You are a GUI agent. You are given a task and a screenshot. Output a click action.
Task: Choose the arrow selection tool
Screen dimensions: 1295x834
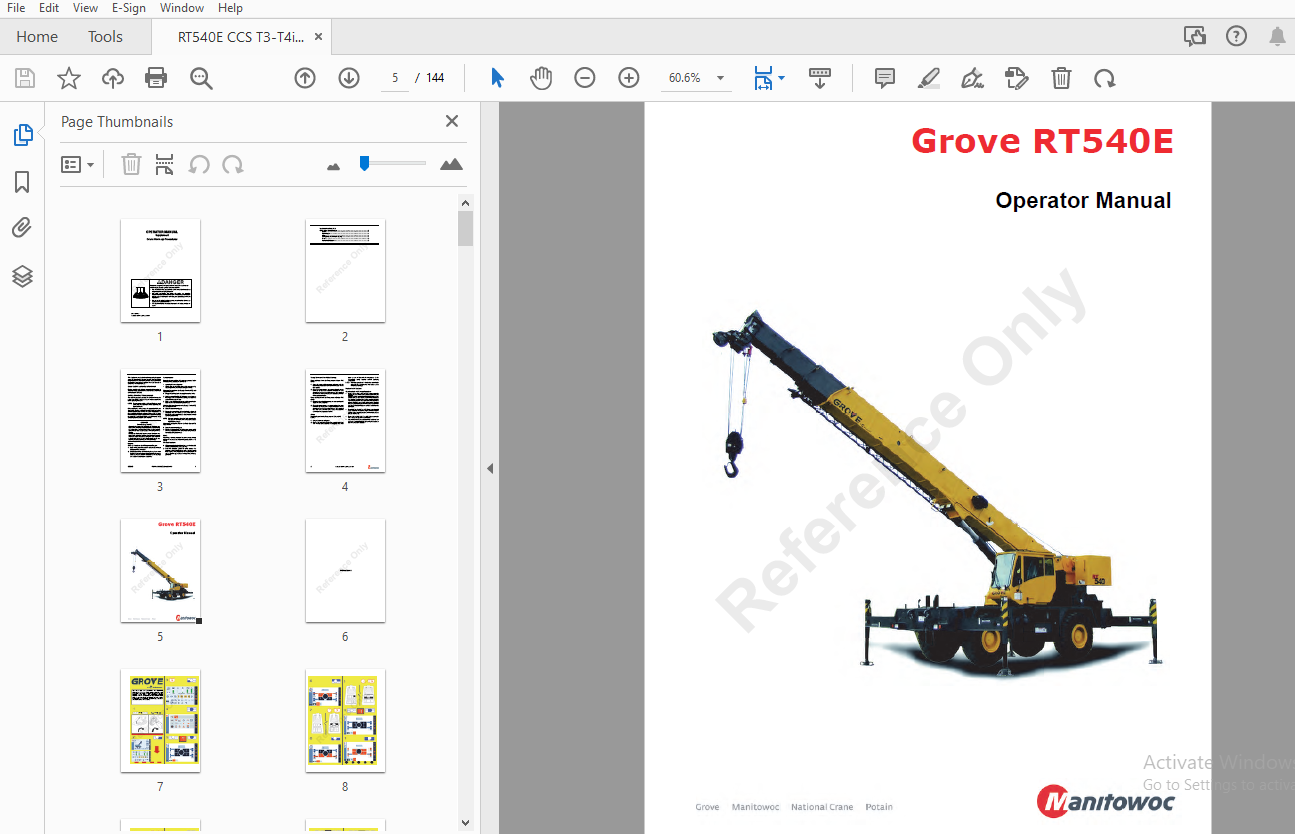click(x=497, y=78)
